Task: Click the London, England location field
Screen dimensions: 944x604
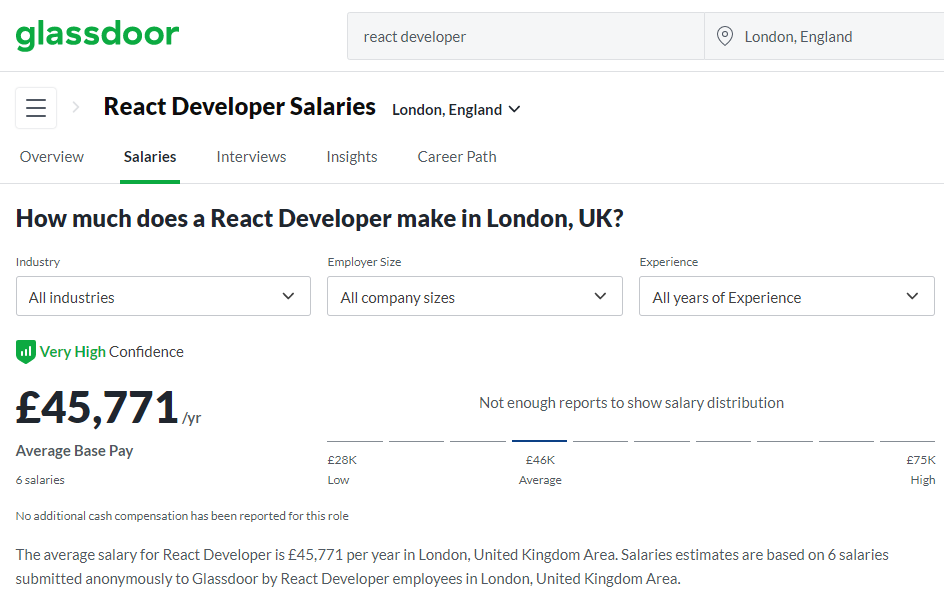Action: click(x=824, y=36)
